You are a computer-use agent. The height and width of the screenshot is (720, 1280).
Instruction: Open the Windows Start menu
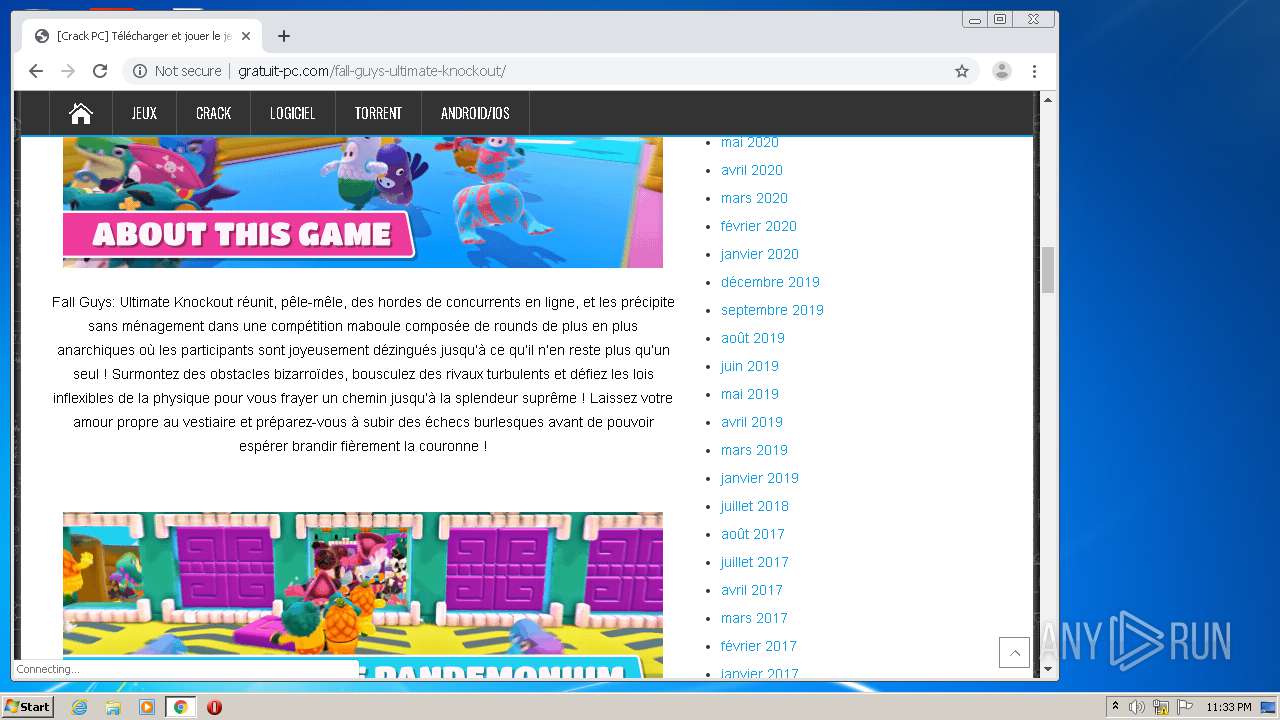(x=27, y=707)
